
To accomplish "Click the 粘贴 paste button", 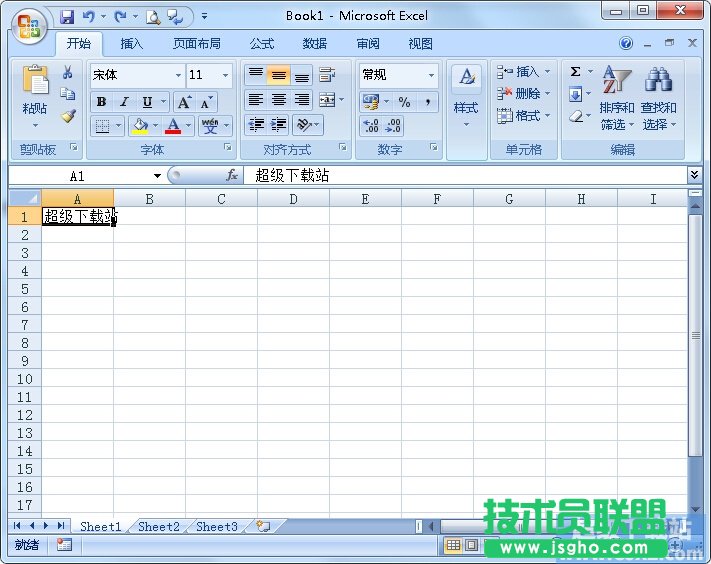I will (35, 95).
